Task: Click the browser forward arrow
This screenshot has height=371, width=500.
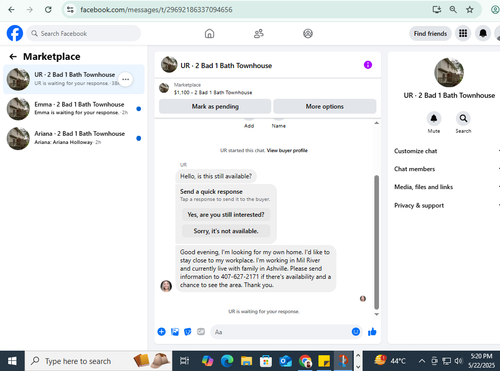Action: tap(30, 10)
